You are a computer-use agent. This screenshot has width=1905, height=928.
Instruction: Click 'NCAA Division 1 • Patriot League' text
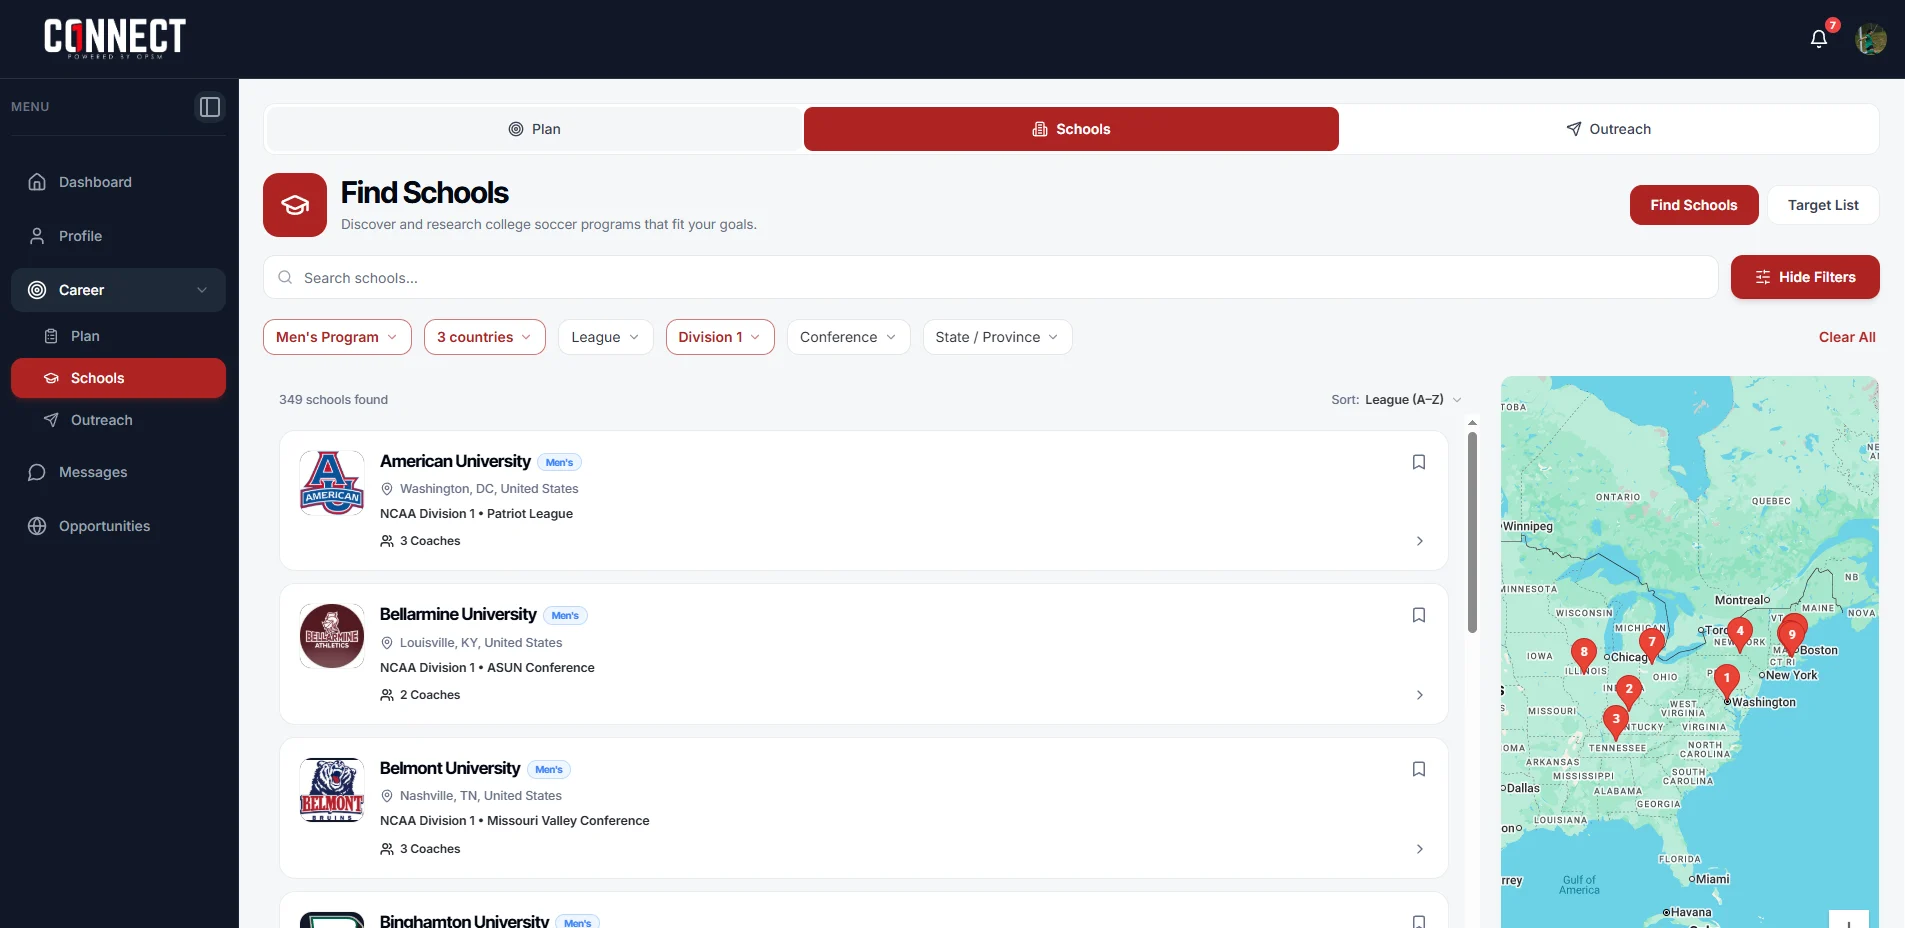(x=476, y=514)
